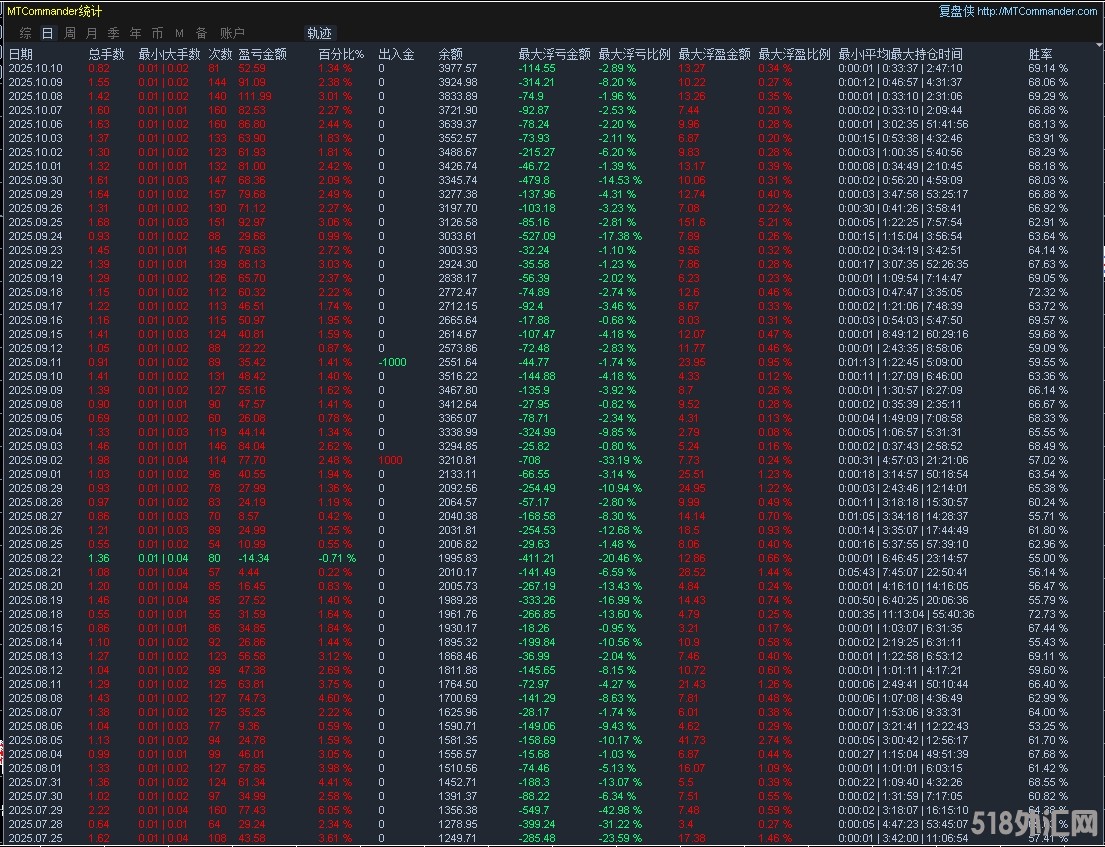
Task: Select the 2025.08.22 row date
Action: (35, 557)
